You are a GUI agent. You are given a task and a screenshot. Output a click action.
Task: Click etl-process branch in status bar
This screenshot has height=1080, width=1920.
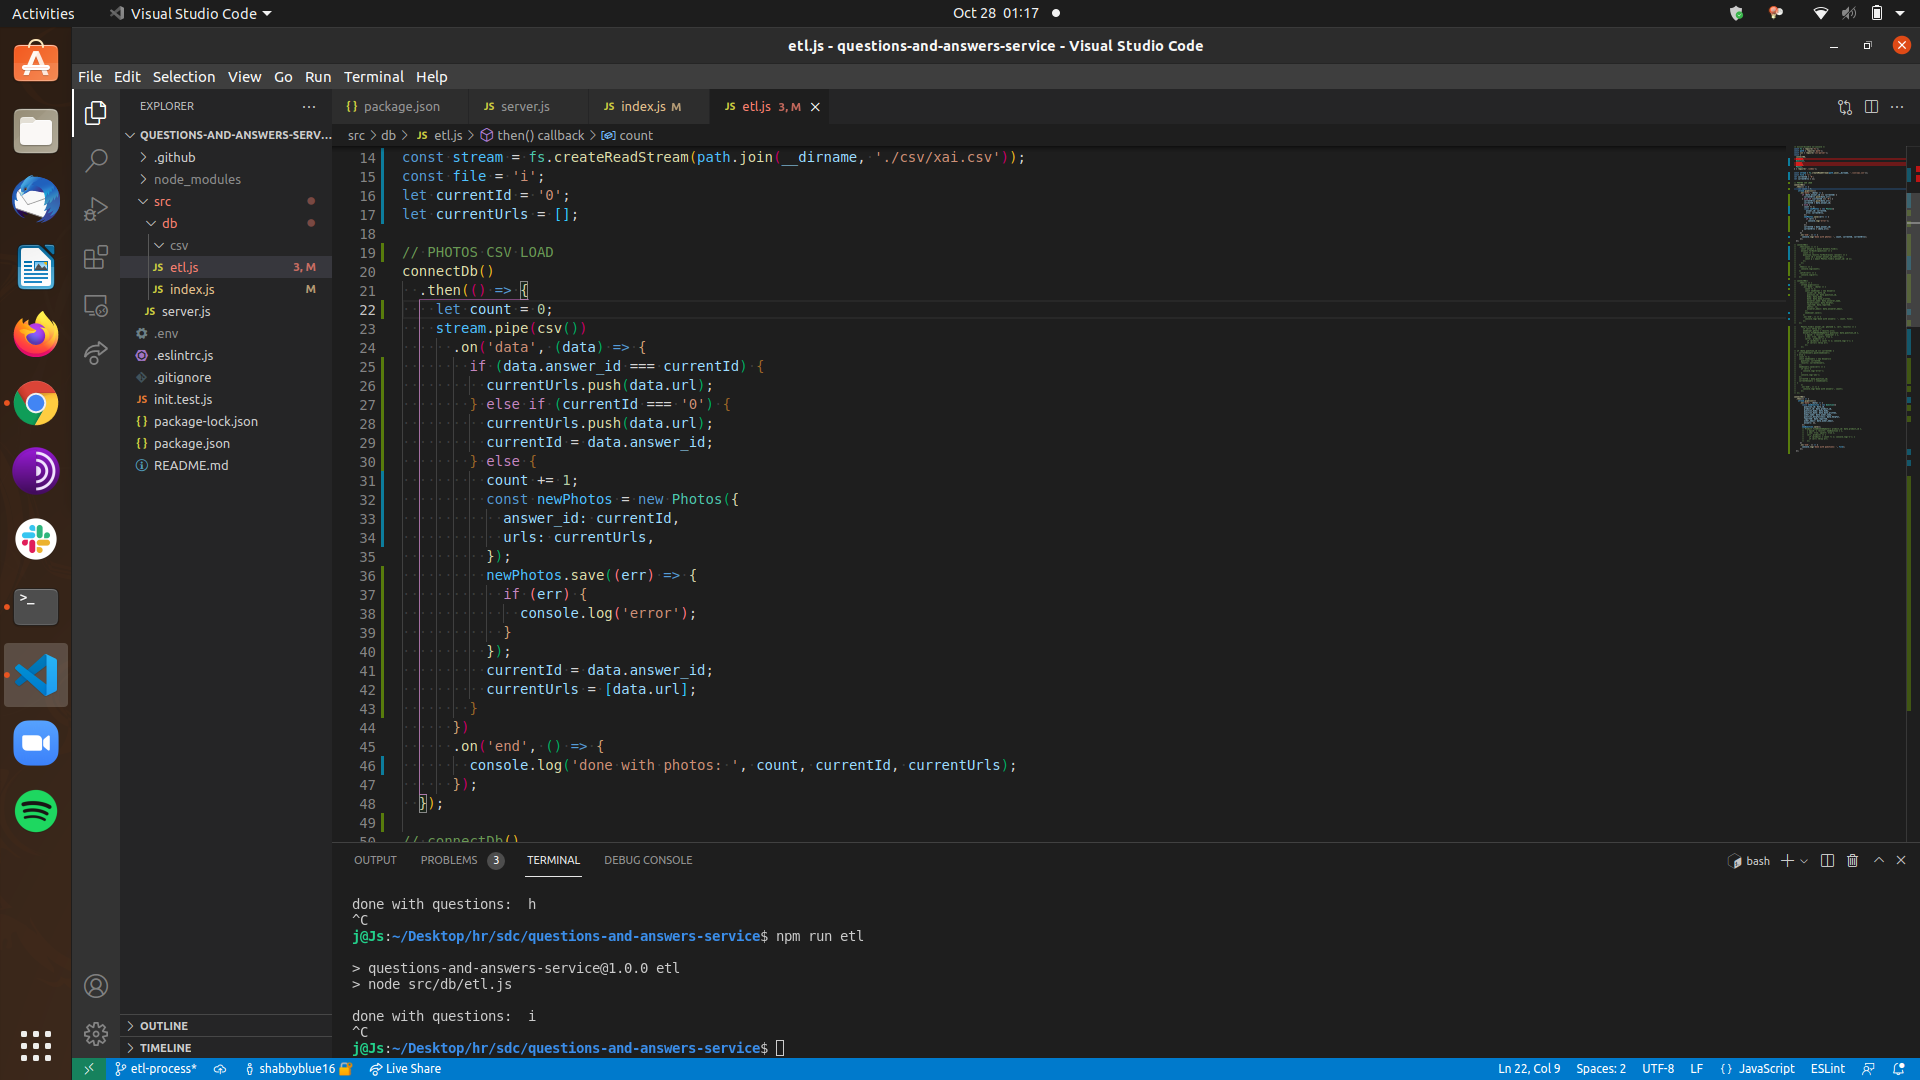pyautogui.click(x=156, y=1069)
